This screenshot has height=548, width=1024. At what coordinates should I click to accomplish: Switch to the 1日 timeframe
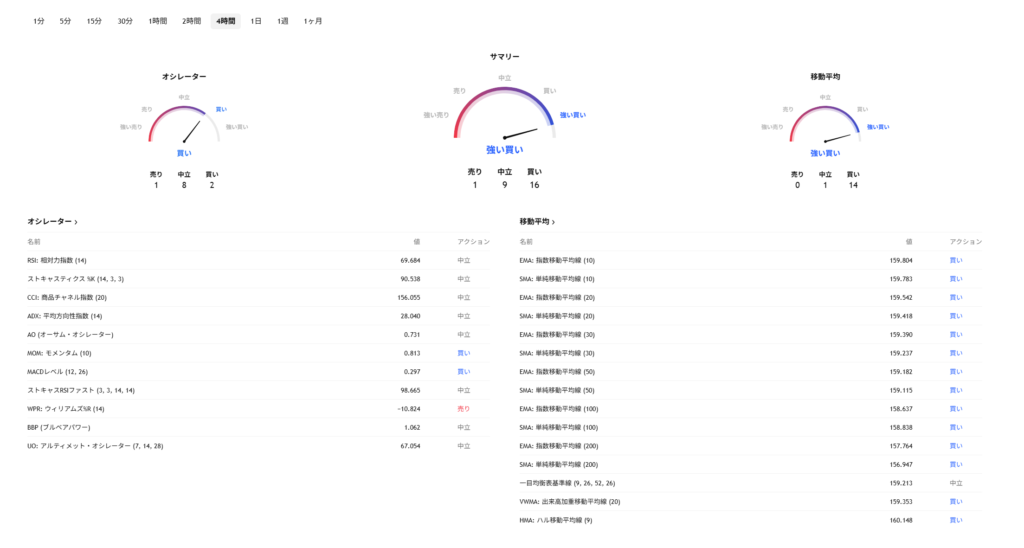click(256, 21)
